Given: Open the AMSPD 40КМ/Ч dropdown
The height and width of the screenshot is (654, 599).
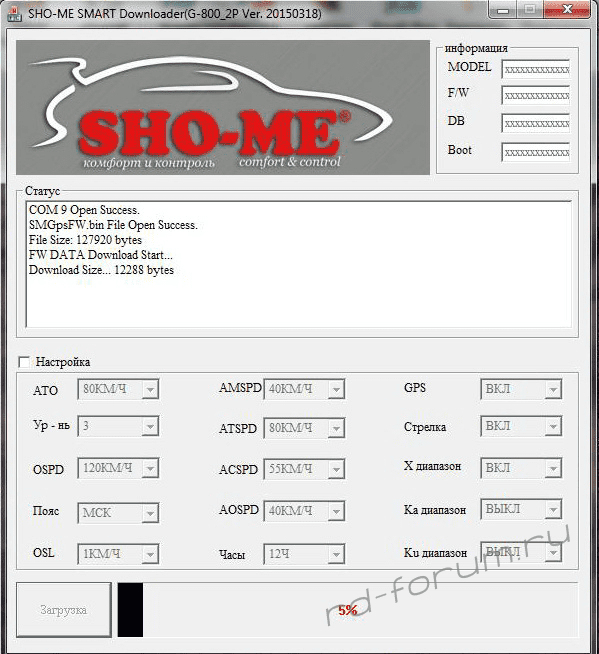Looking at the screenshot, I should 304,389.
